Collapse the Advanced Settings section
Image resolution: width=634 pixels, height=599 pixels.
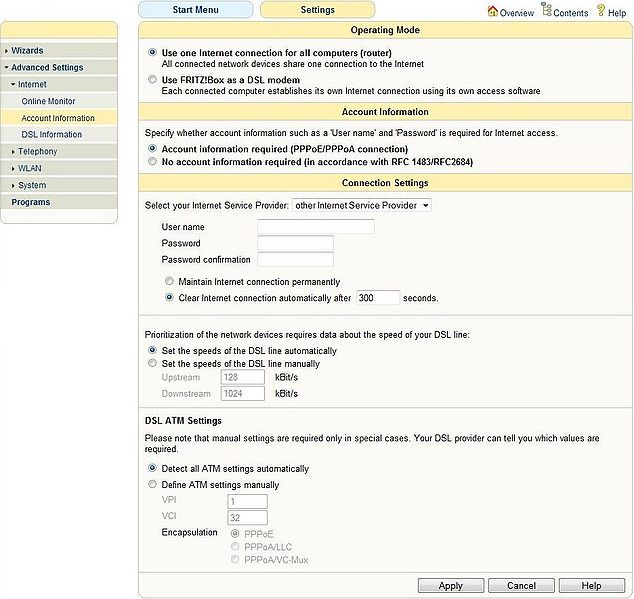[59, 68]
